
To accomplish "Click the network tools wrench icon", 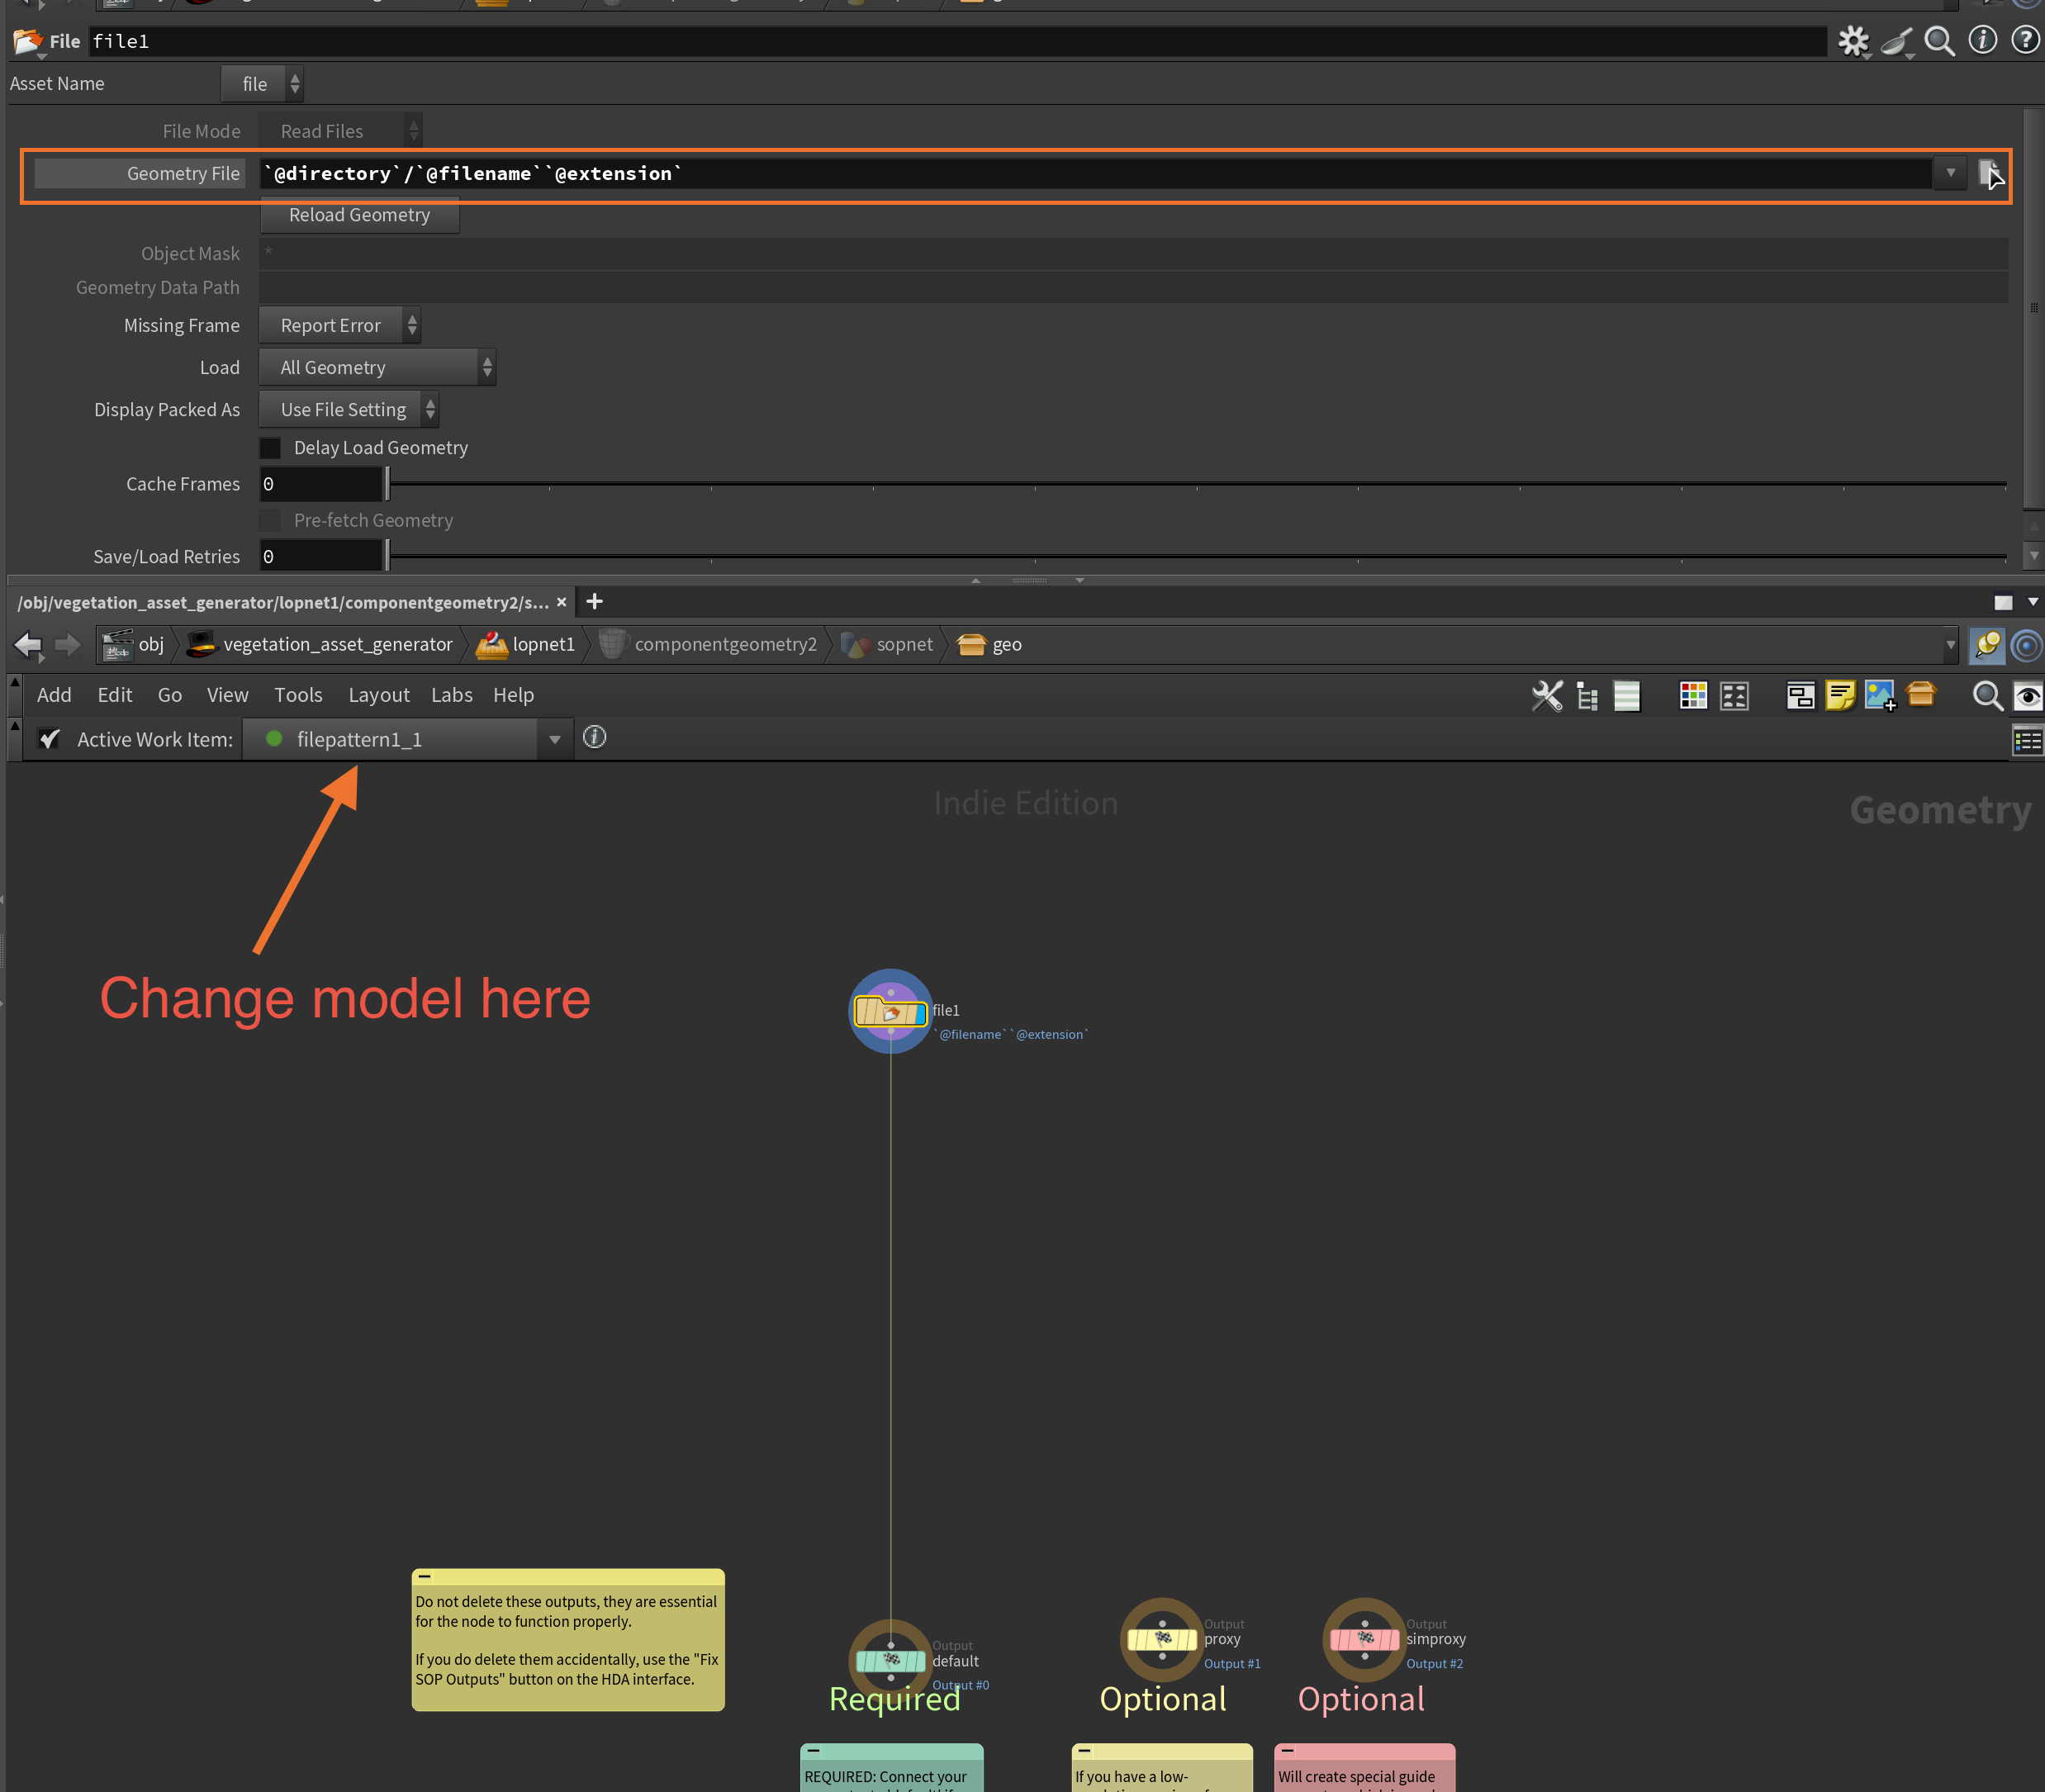I will [1546, 695].
